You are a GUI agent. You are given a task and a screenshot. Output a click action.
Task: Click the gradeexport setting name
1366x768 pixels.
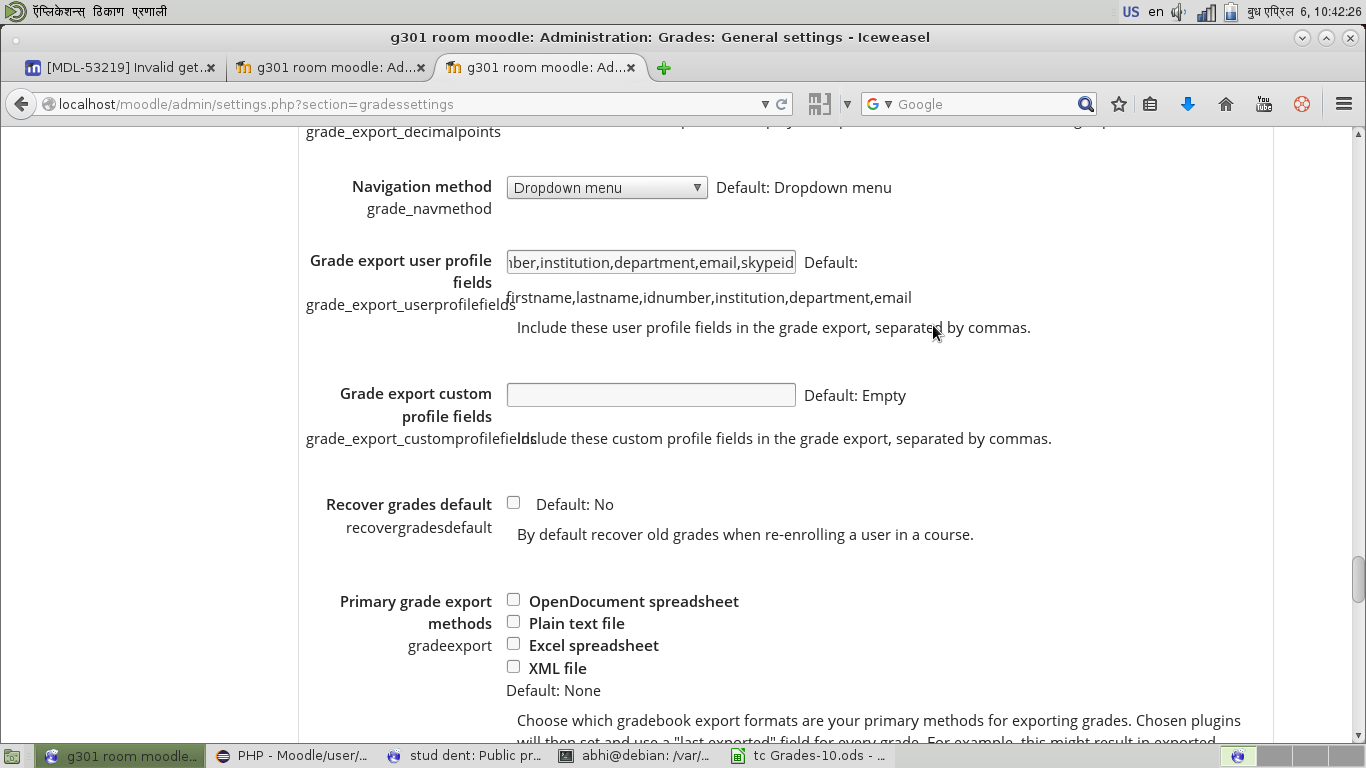(450, 646)
